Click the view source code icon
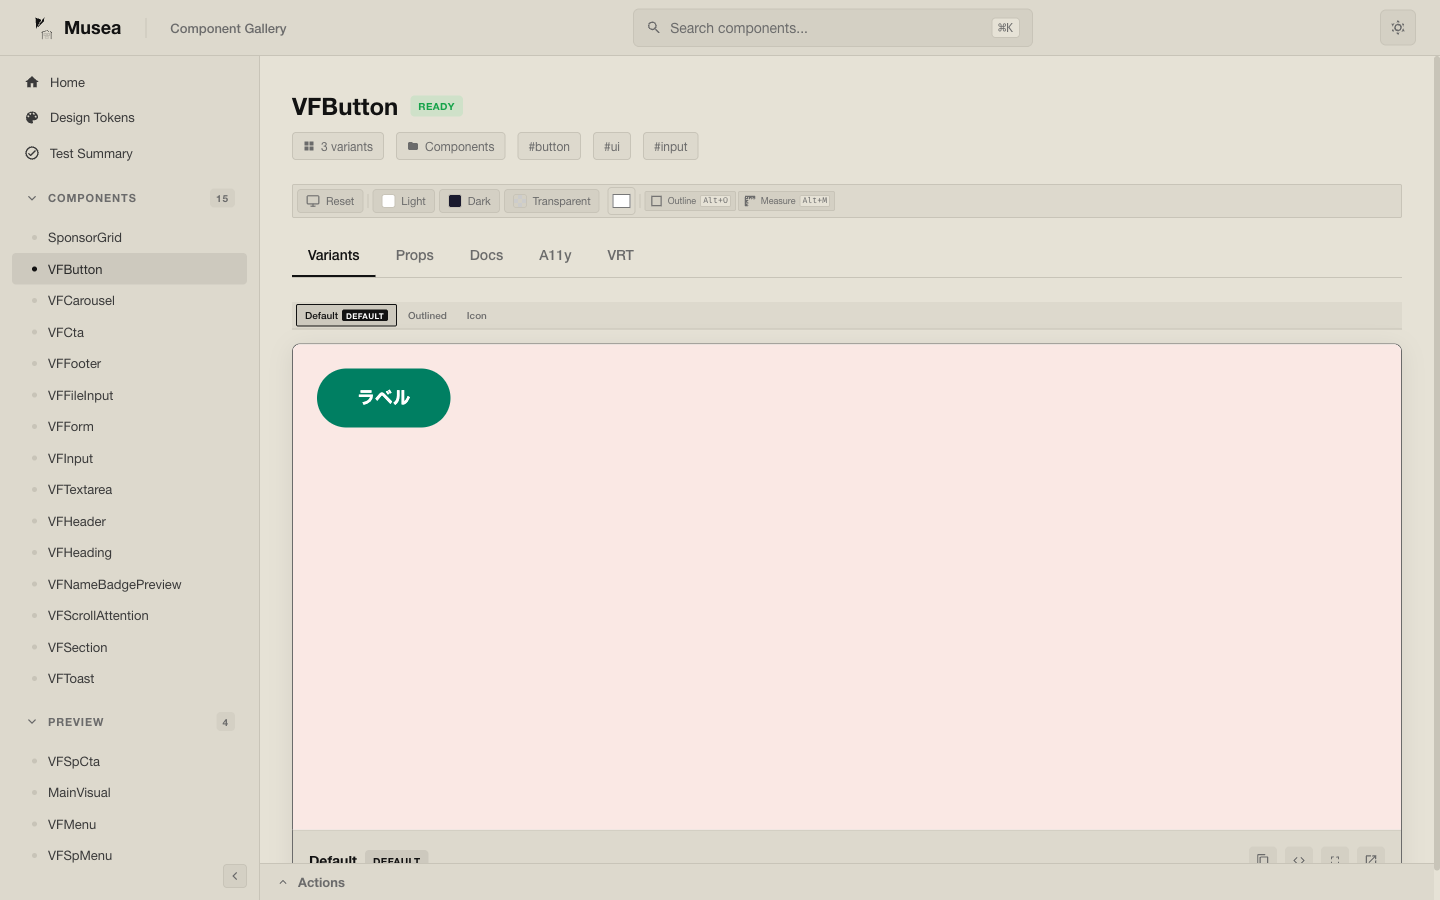This screenshot has width=1440, height=900. click(x=1298, y=859)
